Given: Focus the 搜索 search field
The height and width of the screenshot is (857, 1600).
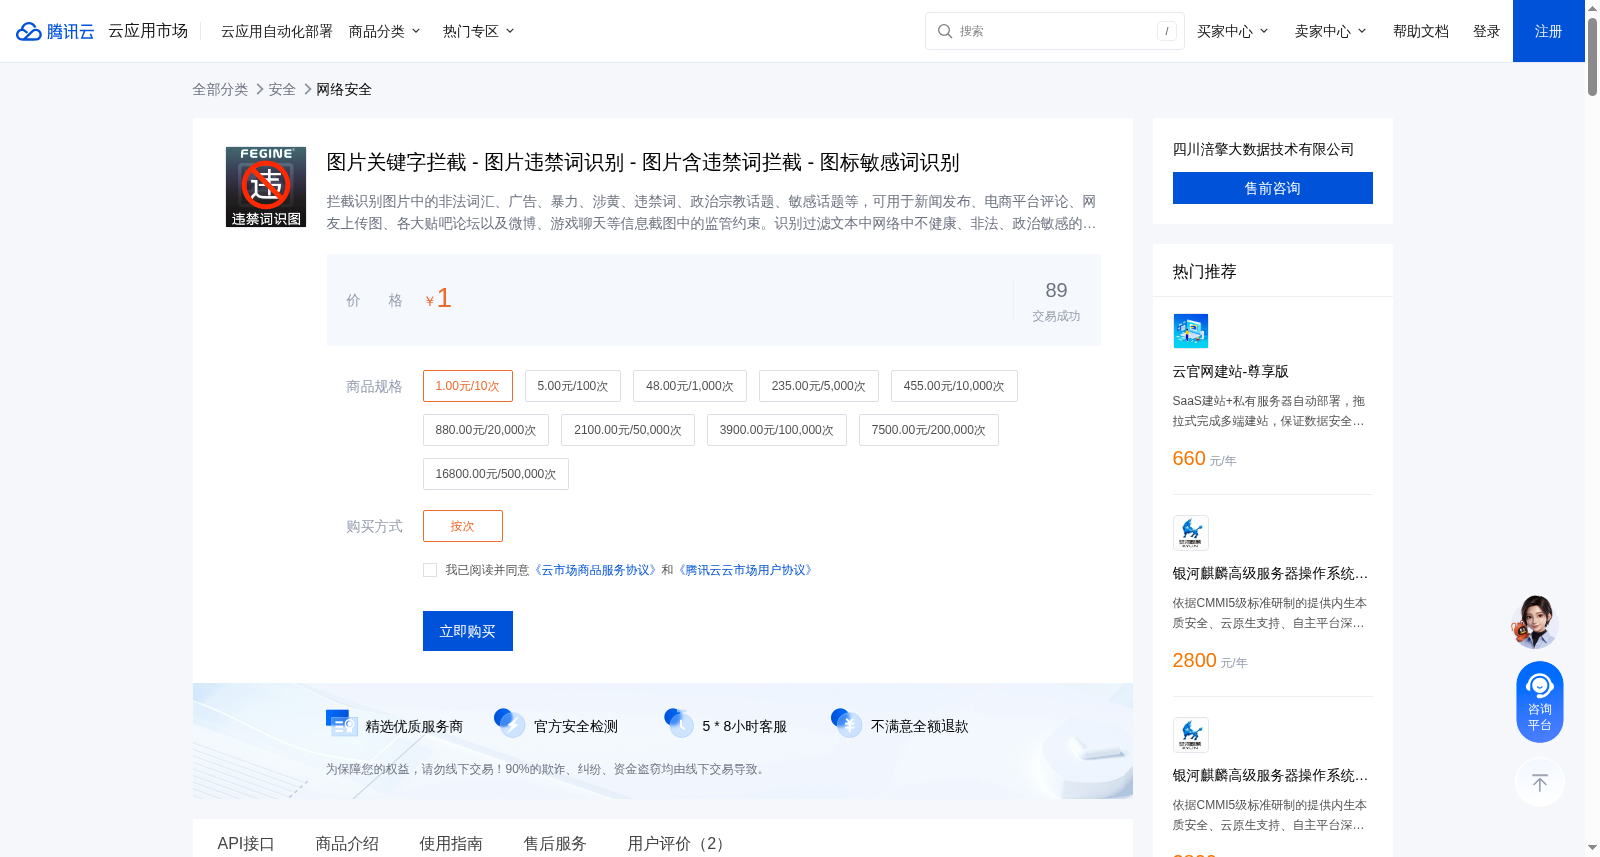Looking at the screenshot, I should pos(1055,31).
